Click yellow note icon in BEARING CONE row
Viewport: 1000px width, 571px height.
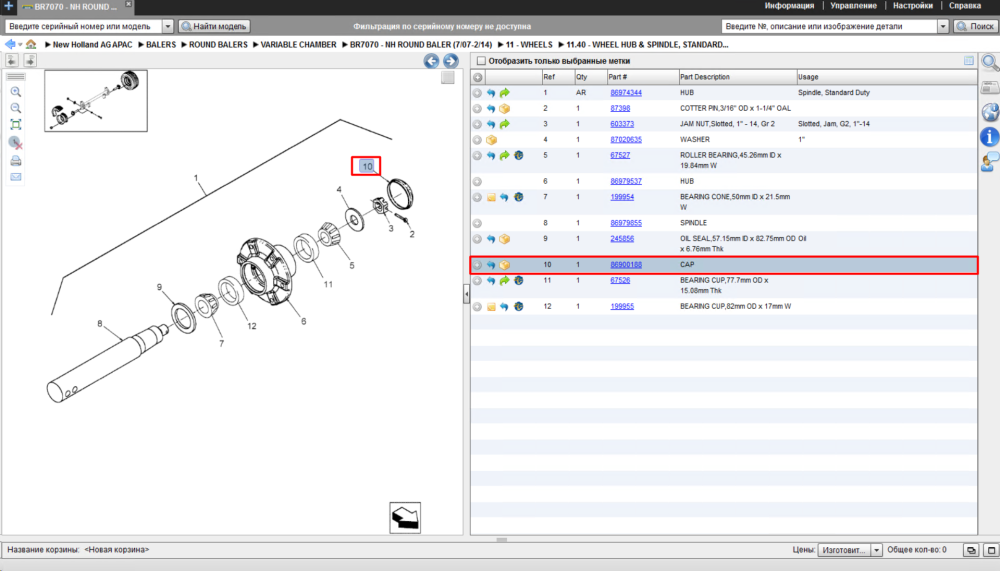pyautogui.click(x=491, y=198)
